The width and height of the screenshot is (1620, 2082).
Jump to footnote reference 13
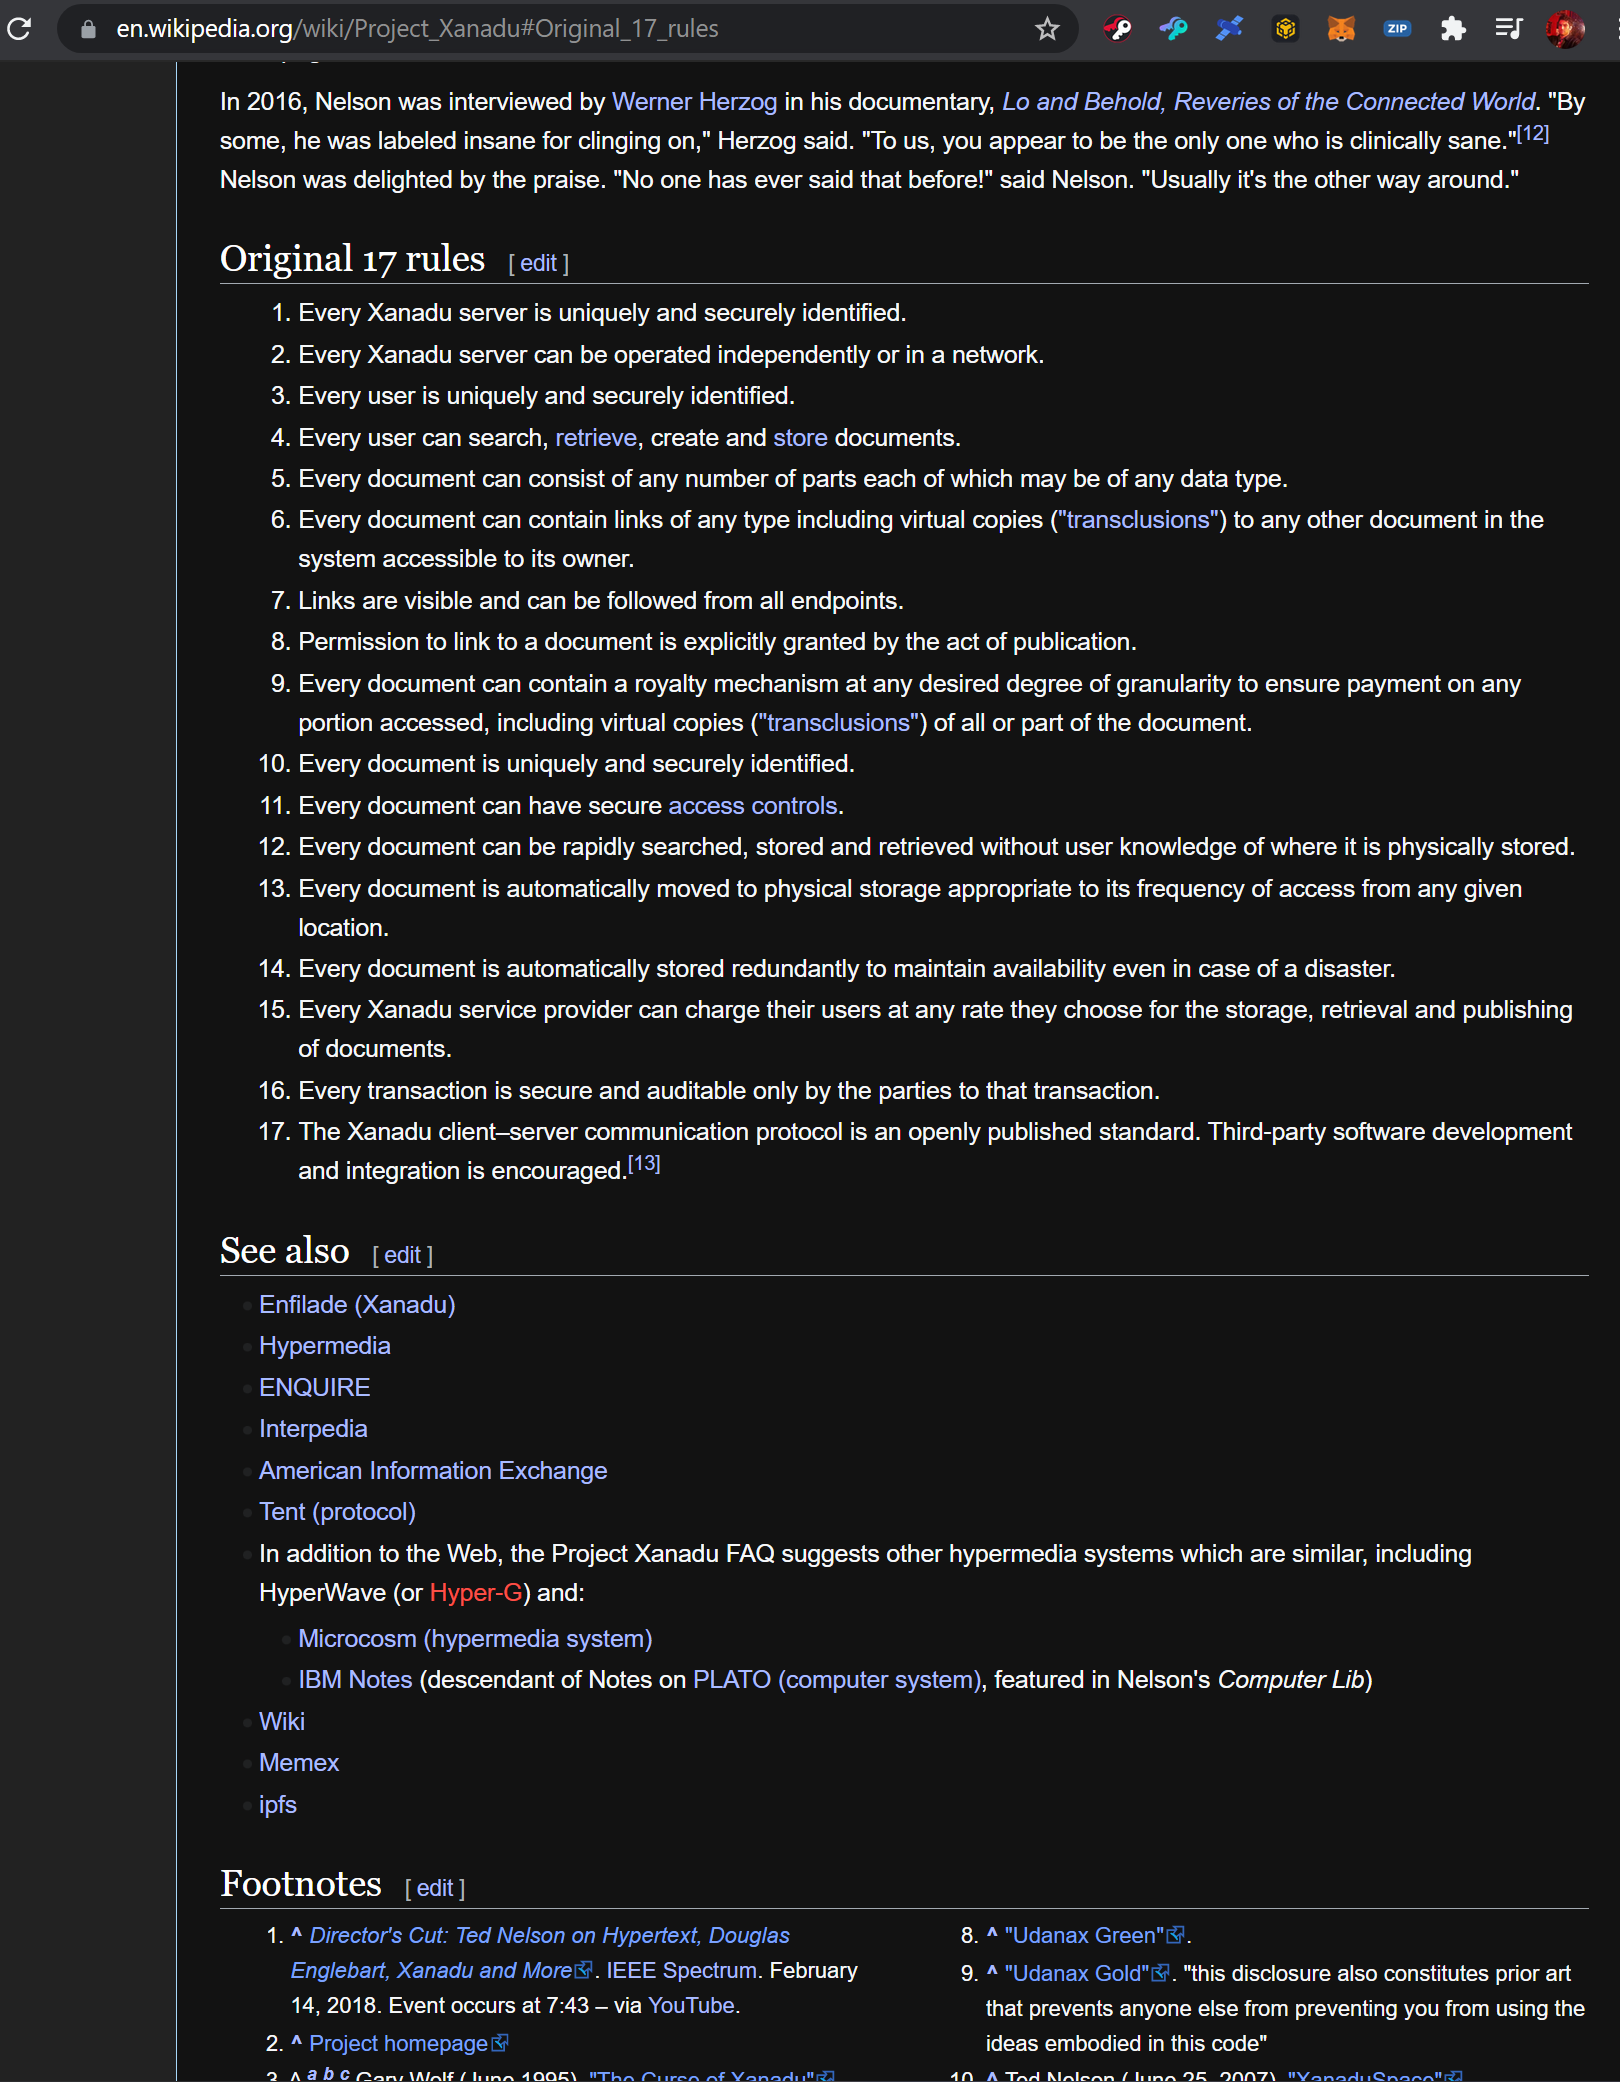coord(644,1164)
